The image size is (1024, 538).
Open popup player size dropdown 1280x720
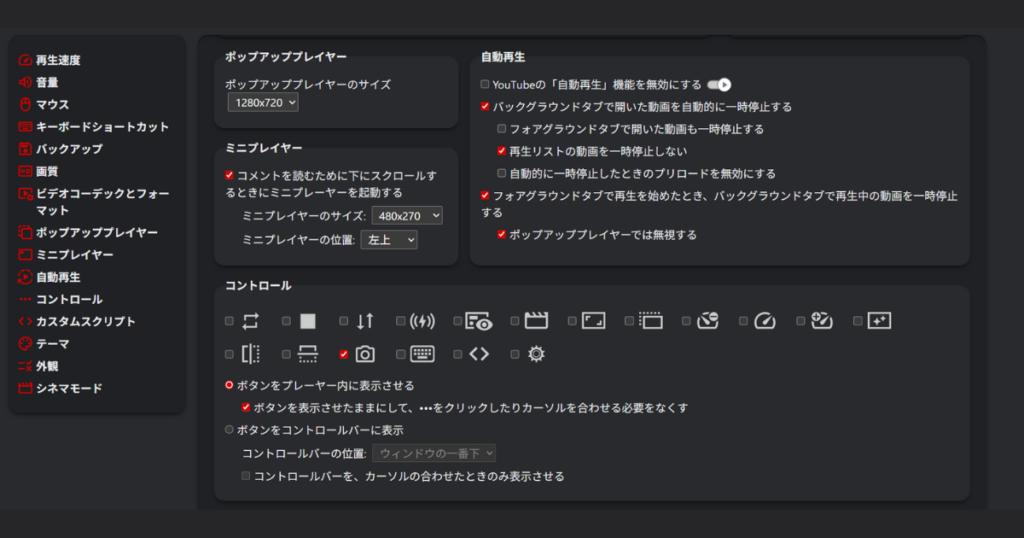262,102
